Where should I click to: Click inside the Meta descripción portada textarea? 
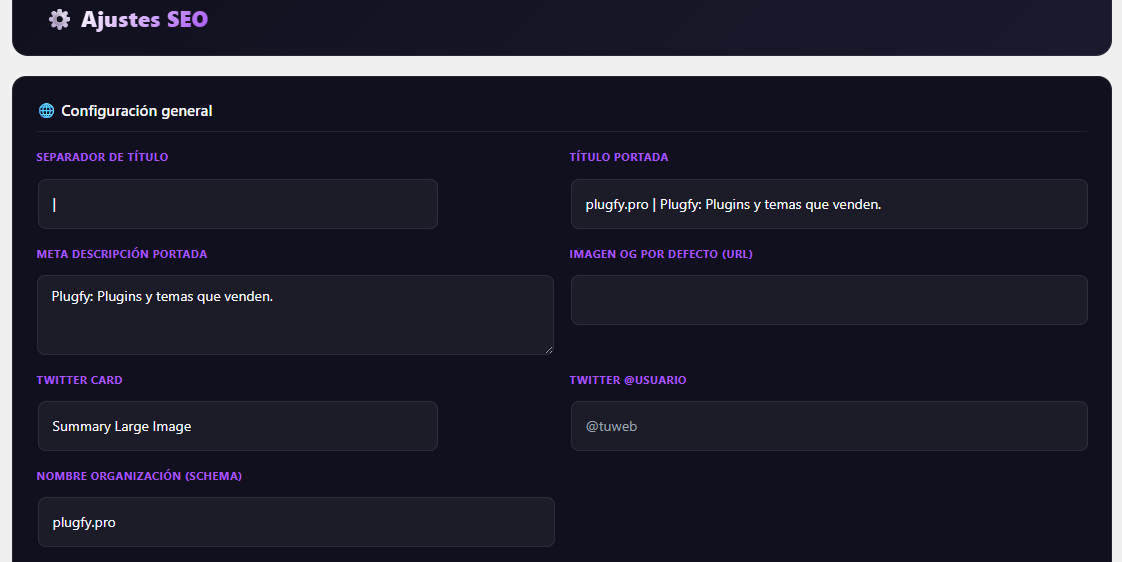(295, 315)
